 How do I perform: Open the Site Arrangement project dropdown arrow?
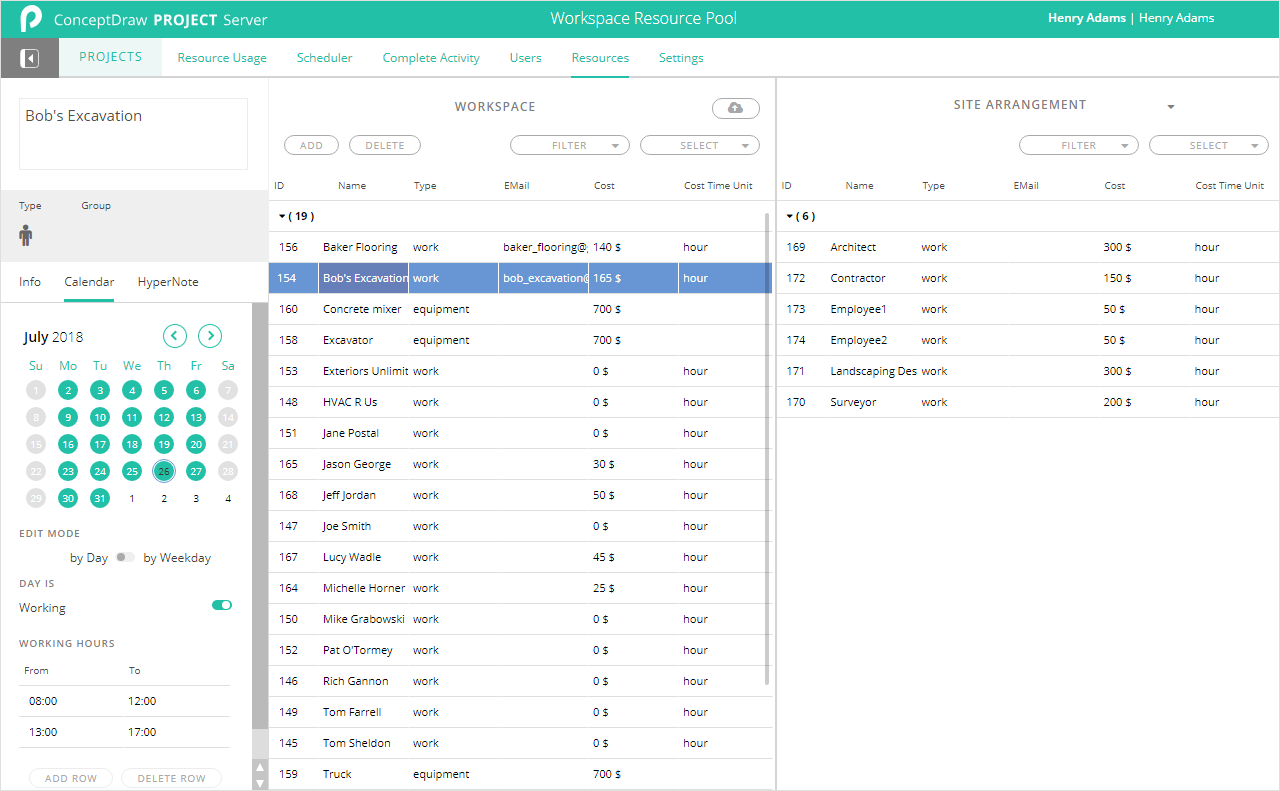[x=1171, y=107]
